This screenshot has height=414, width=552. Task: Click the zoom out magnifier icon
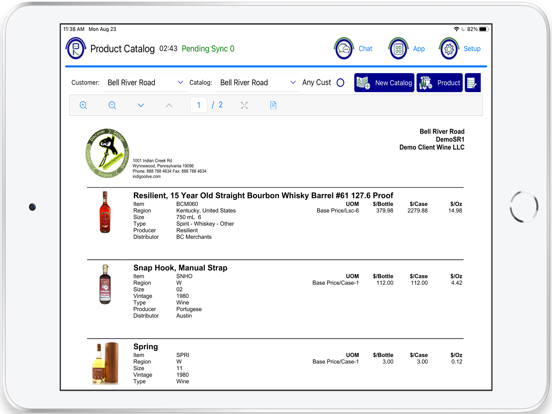tap(112, 105)
